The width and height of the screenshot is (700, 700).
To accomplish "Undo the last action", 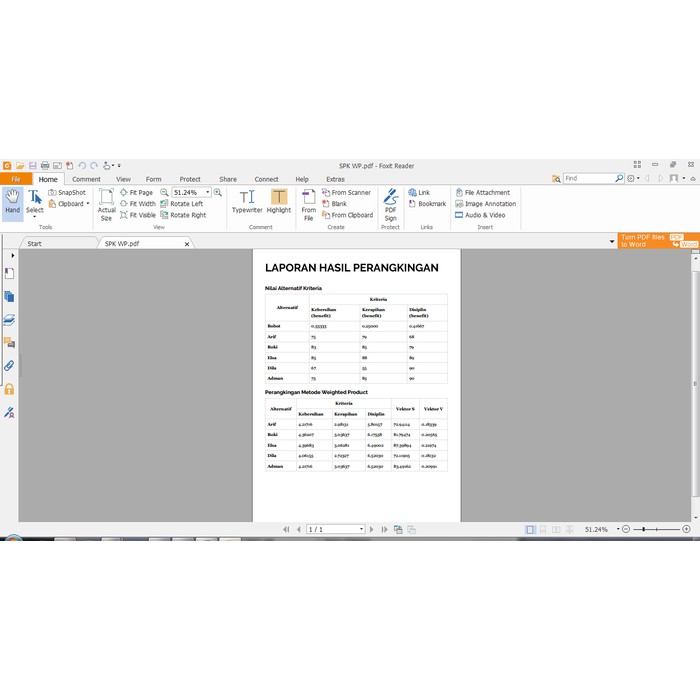I will [x=82, y=166].
